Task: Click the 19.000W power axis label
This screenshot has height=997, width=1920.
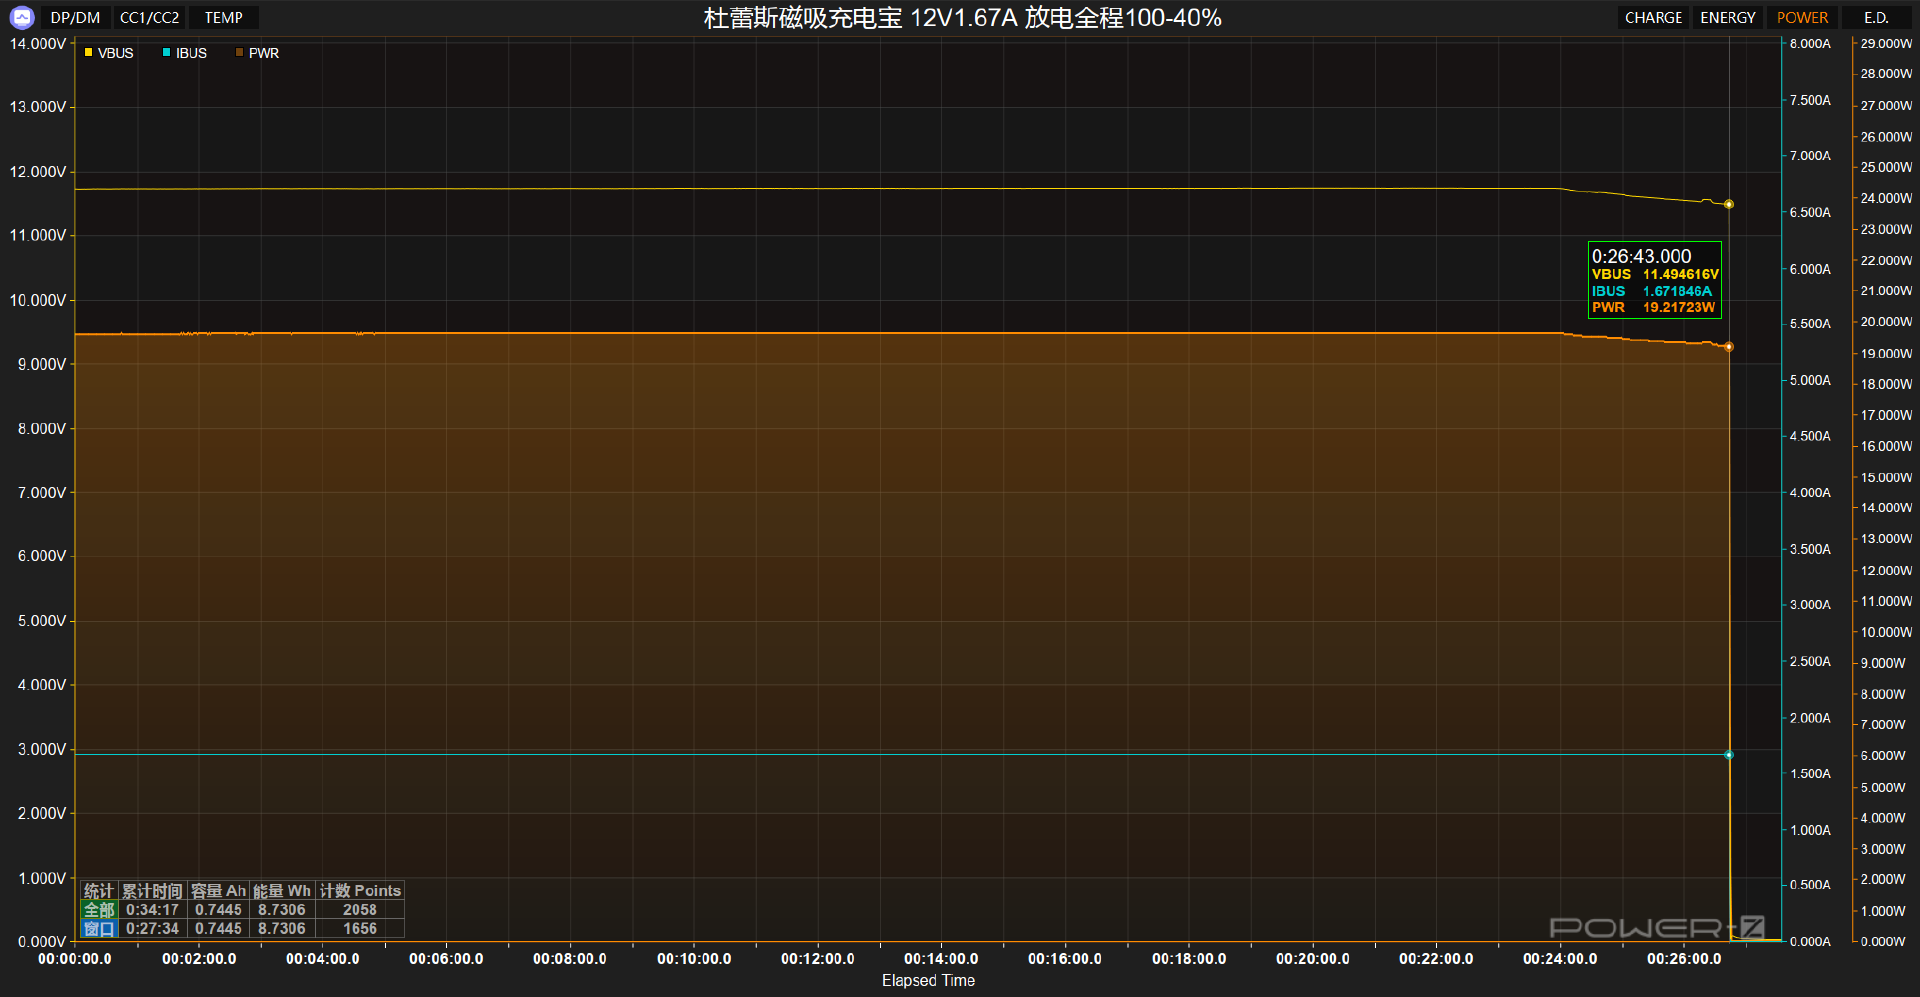Action: (1886, 354)
